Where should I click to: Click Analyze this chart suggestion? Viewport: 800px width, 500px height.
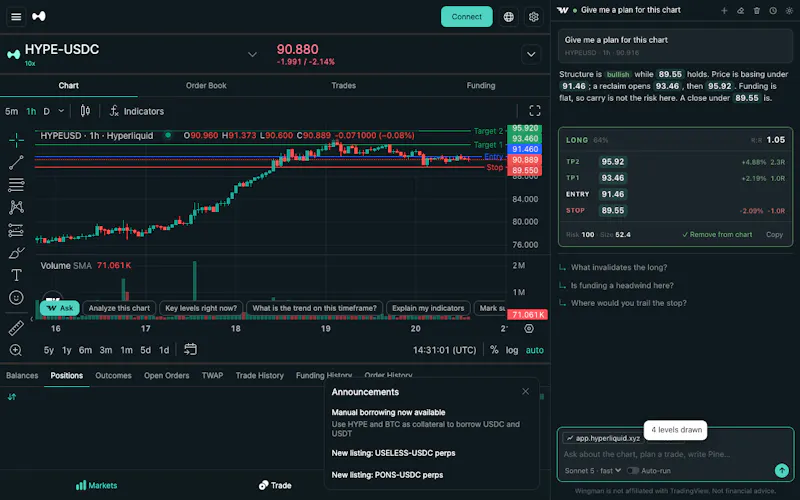119,308
